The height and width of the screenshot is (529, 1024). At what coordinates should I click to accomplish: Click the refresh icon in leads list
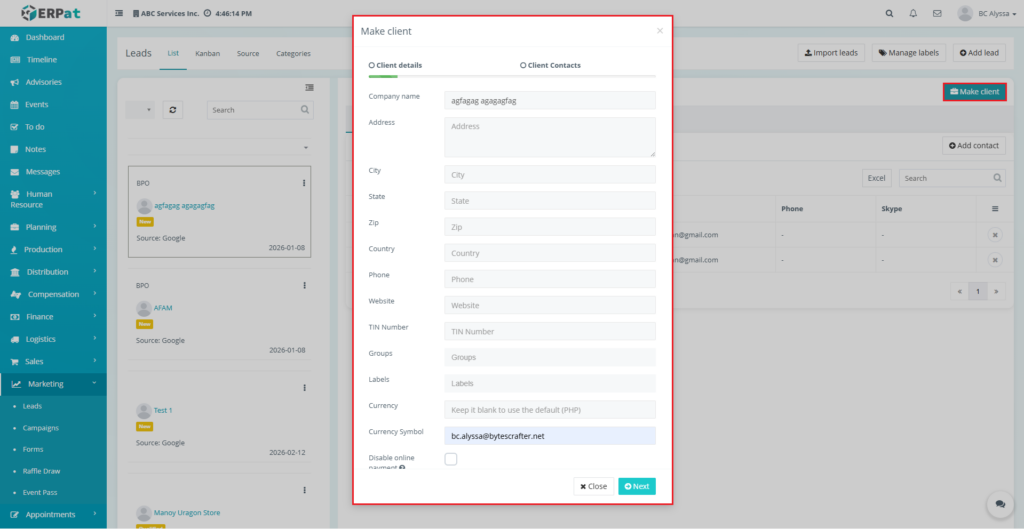click(x=175, y=110)
